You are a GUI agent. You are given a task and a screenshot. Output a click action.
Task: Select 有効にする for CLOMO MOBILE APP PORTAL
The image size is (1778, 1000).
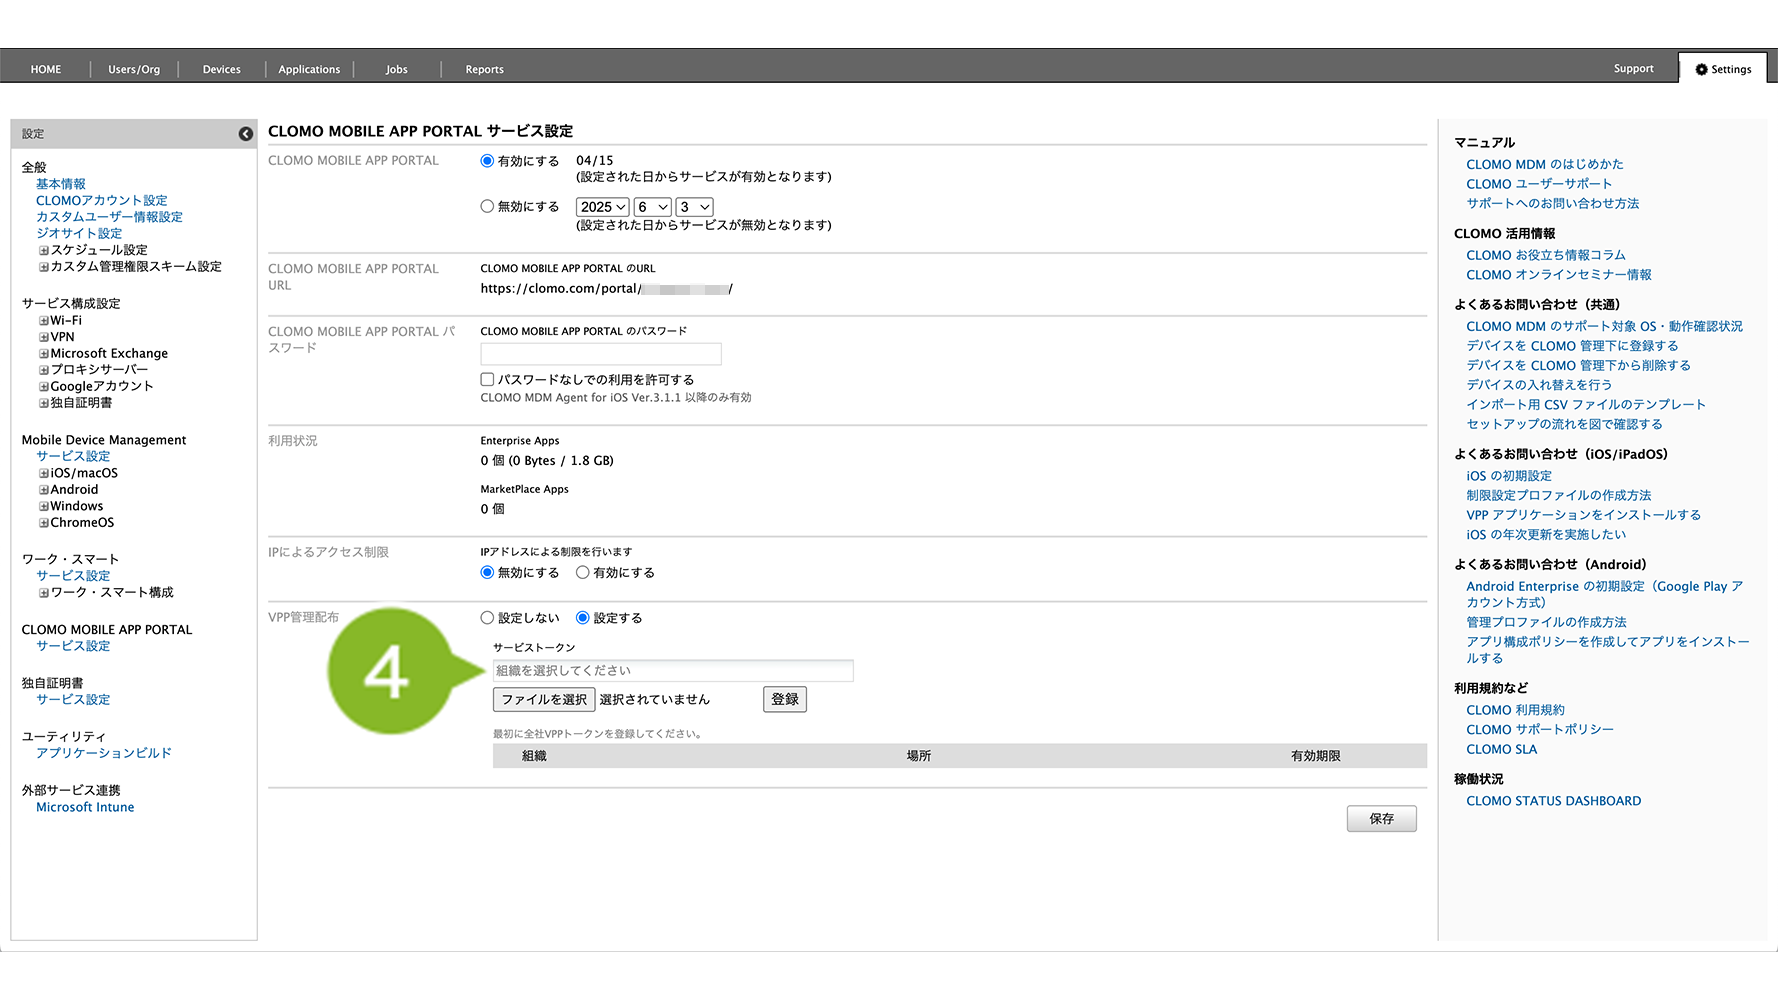[x=487, y=161]
